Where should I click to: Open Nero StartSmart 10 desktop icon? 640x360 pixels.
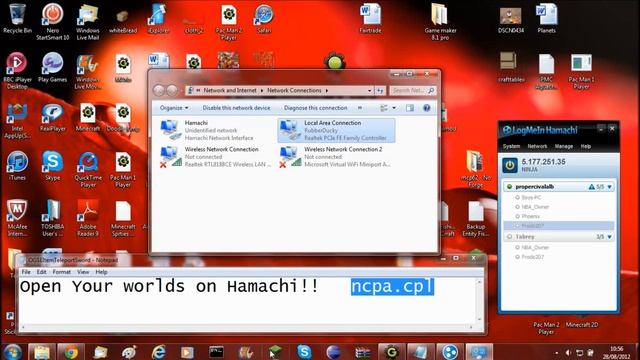tap(53, 21)
